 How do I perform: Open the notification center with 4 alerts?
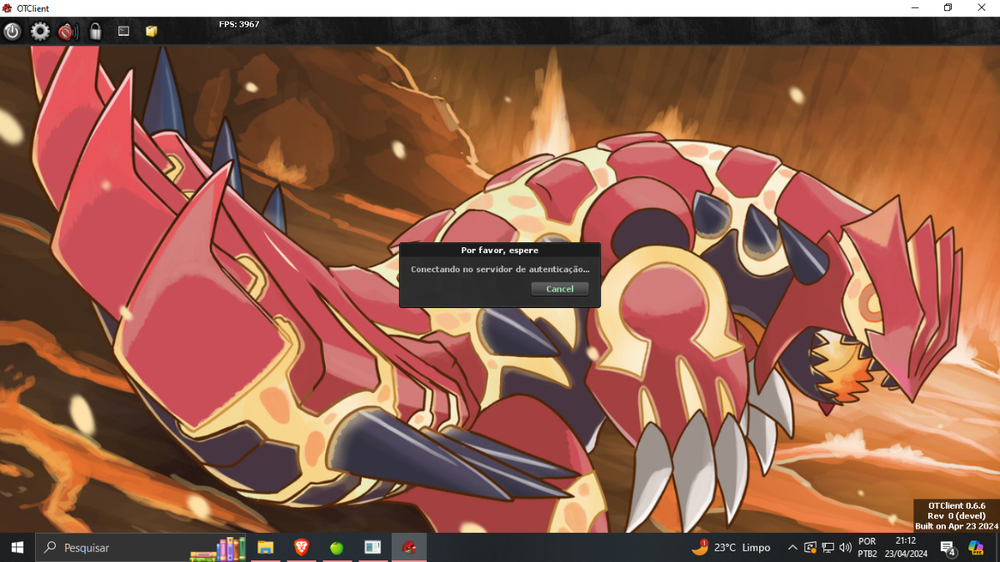click(x=947, y=547)
